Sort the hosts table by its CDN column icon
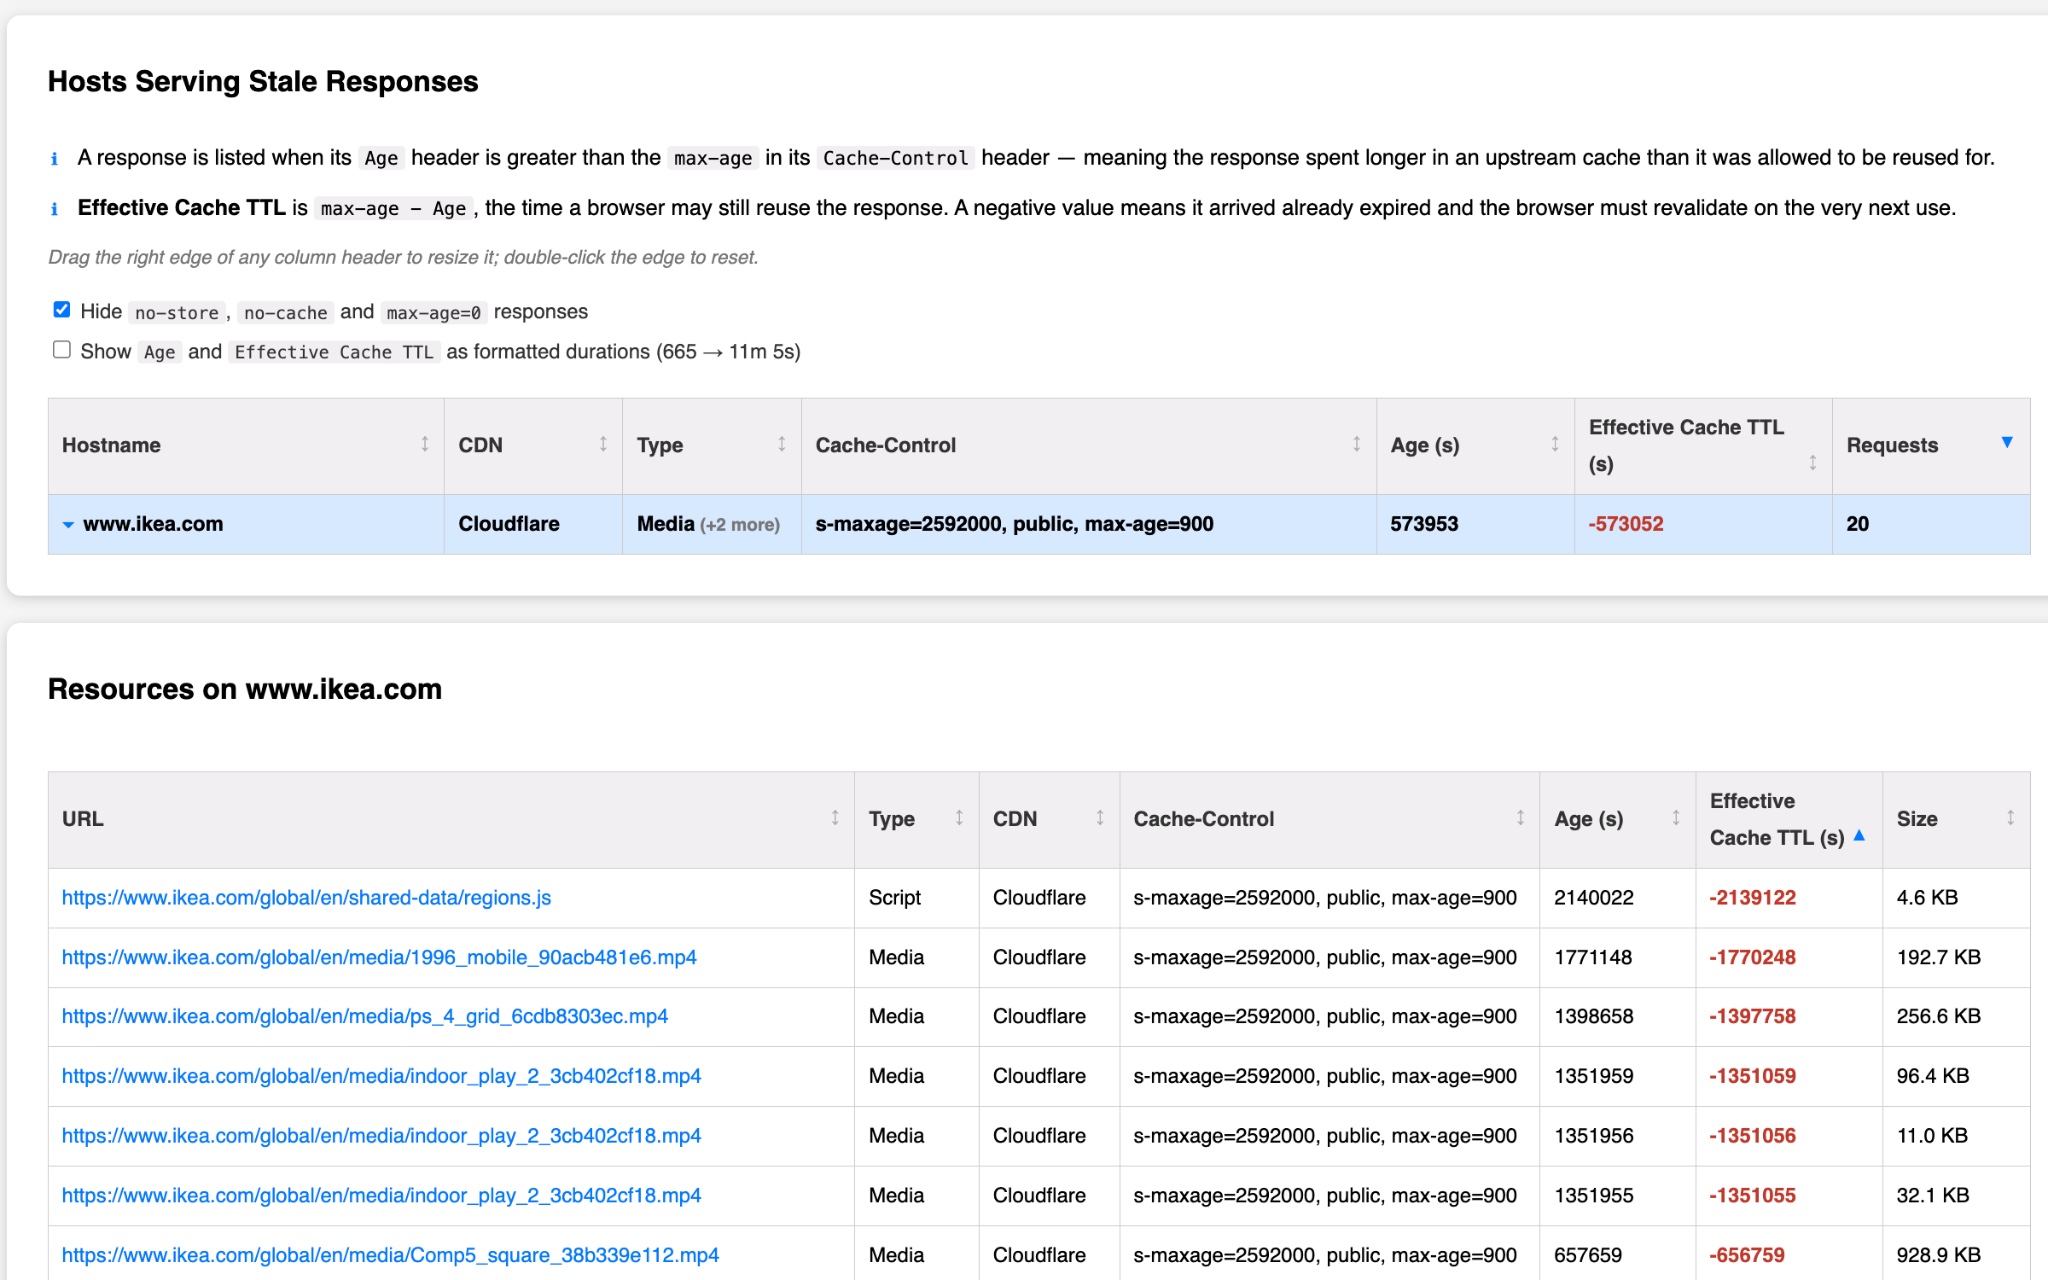2048x1280 pixels. tap(603, 444)
